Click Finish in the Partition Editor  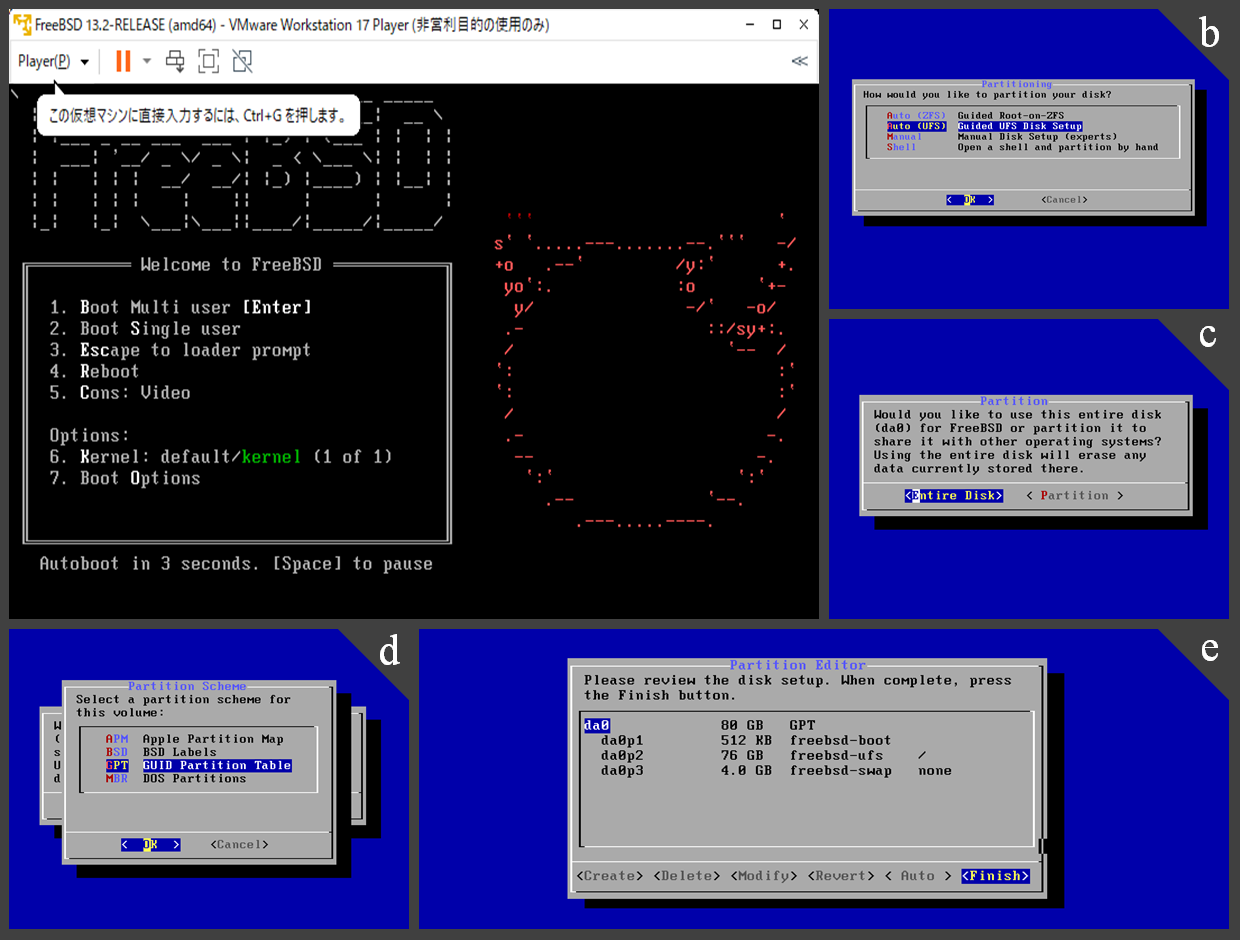point(995,876)
